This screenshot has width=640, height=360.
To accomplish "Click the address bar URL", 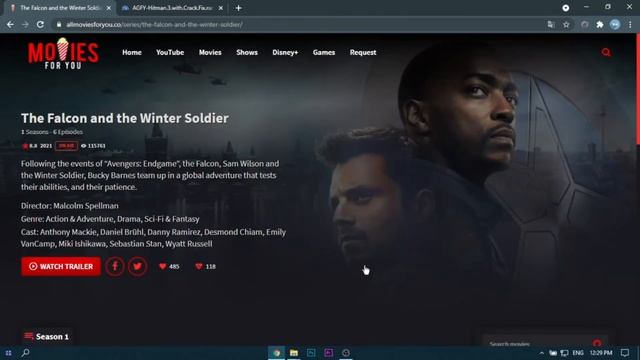I will point(155,24).
